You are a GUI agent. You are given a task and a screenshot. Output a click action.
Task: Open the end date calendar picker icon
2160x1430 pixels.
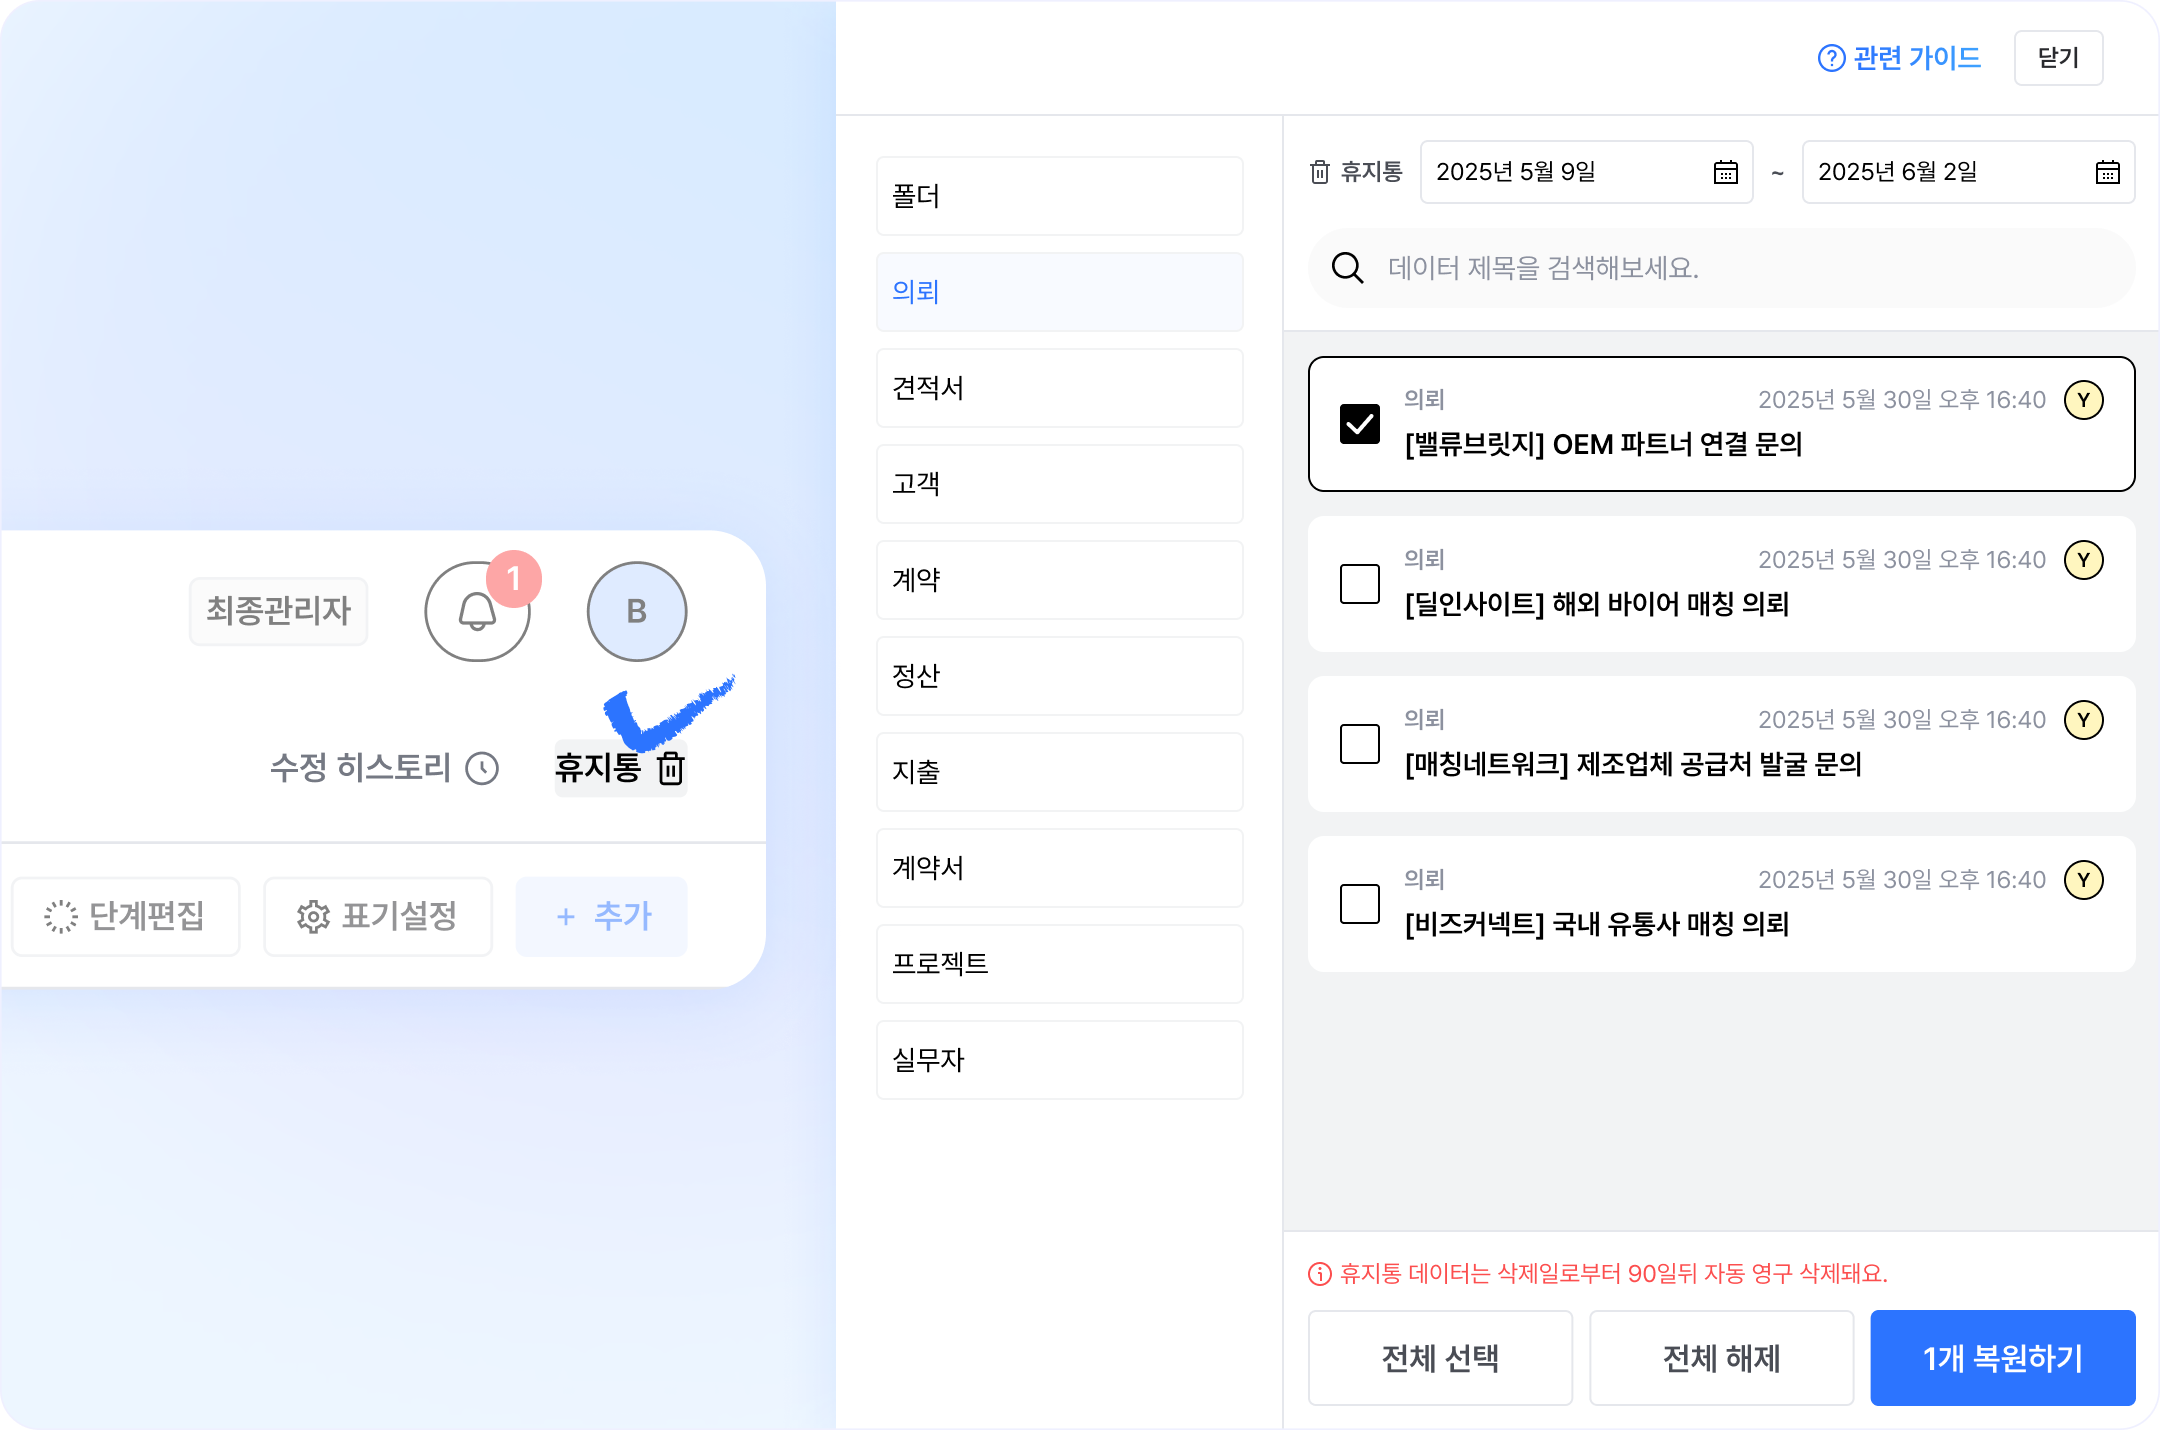pos(2108,172)
